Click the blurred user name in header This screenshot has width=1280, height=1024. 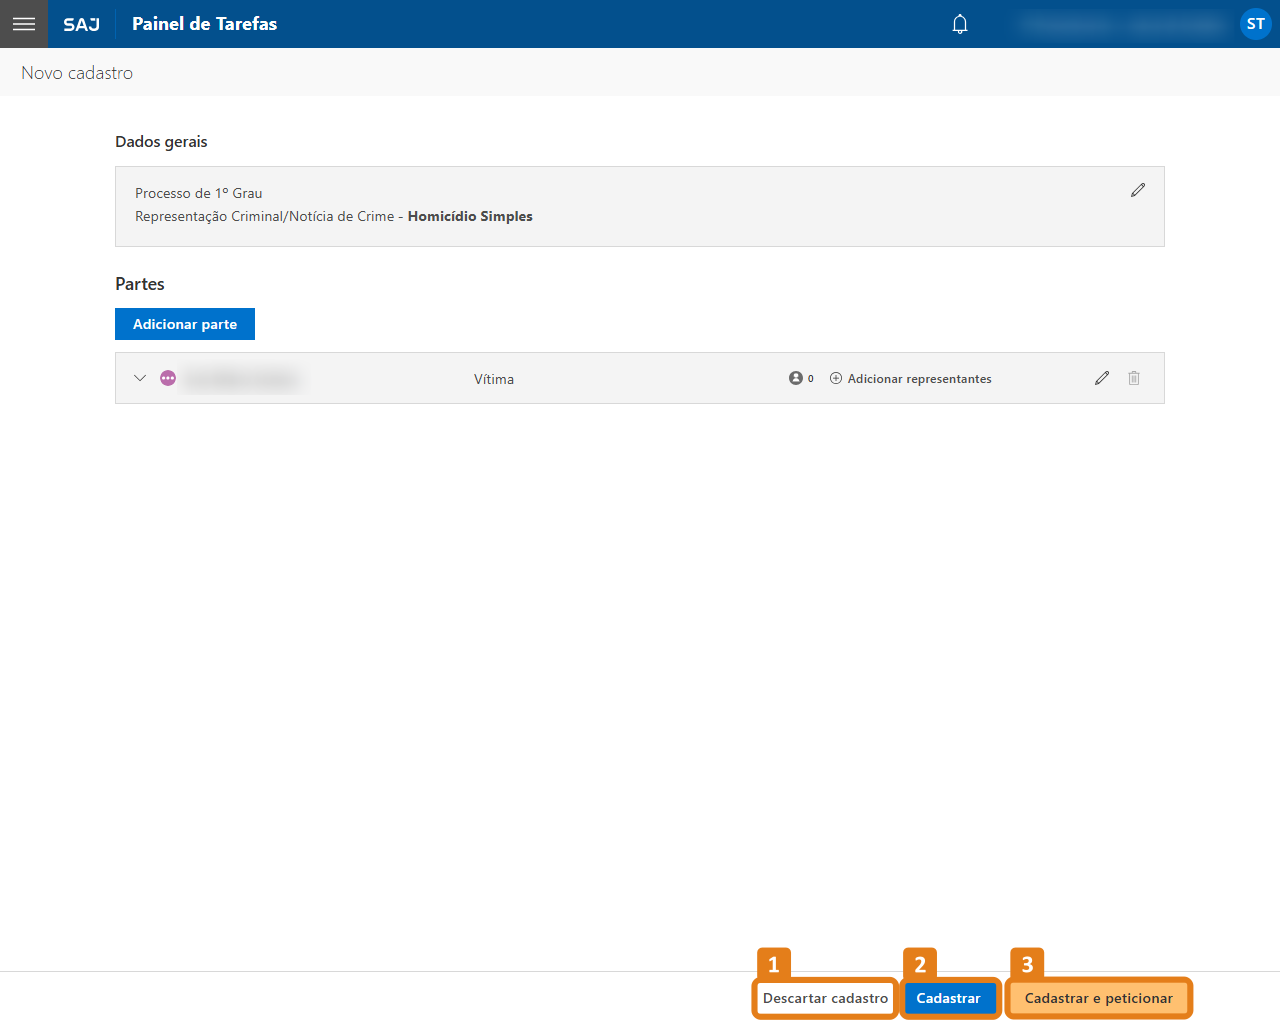(1122, 24)
